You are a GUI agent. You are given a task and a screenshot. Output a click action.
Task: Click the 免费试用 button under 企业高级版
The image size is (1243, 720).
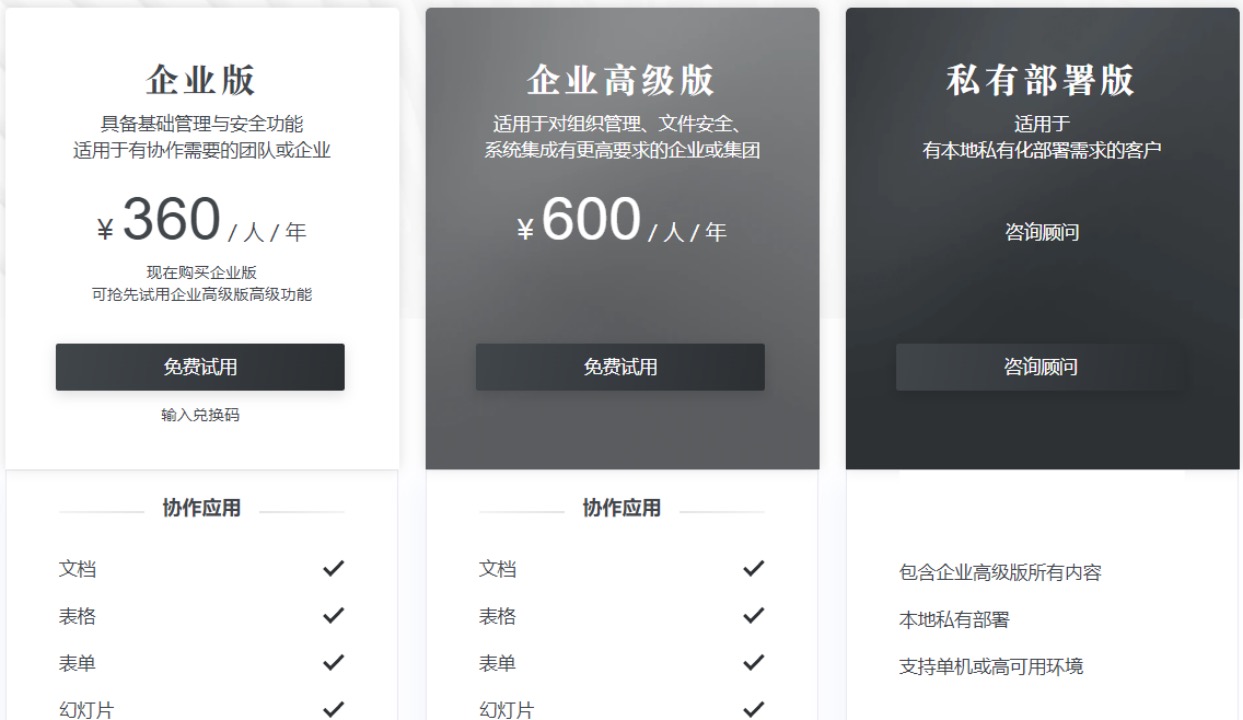coord(620,367)
